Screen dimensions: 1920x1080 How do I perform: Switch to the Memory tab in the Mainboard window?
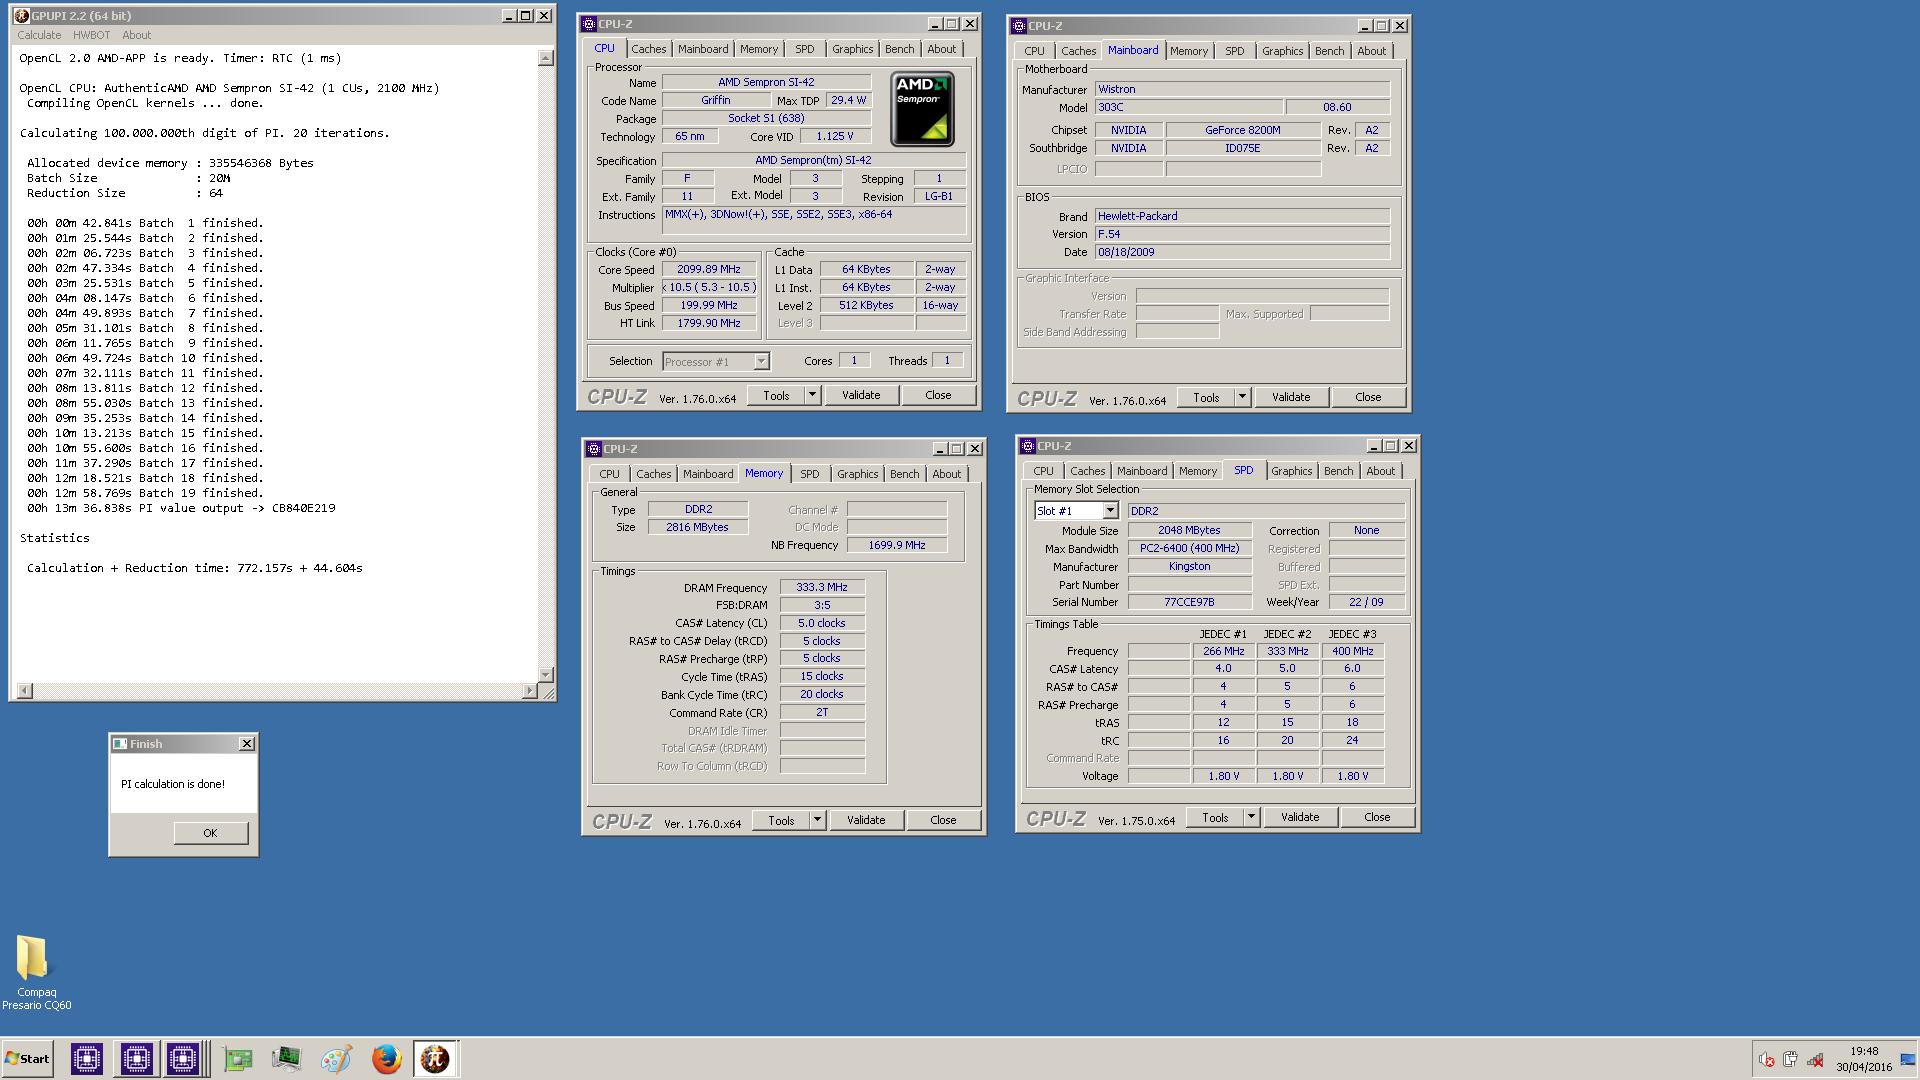1189,51
